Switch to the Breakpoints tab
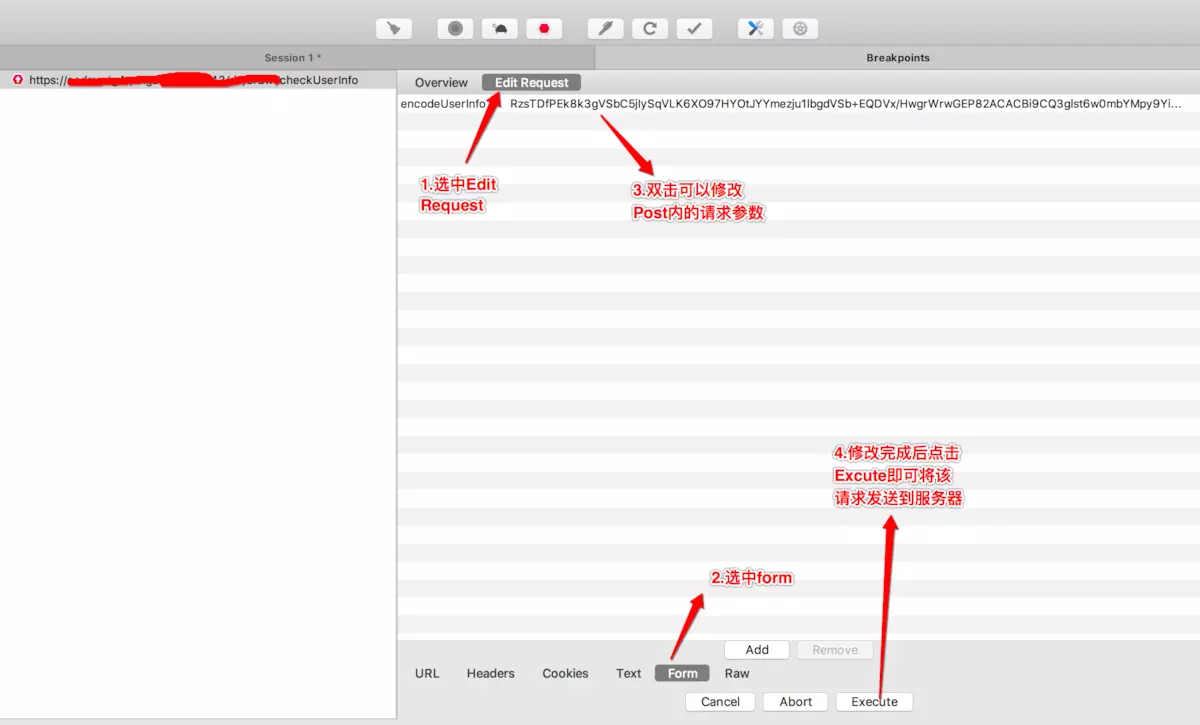This screenshot has width=1200, height=725. [898, 58]
